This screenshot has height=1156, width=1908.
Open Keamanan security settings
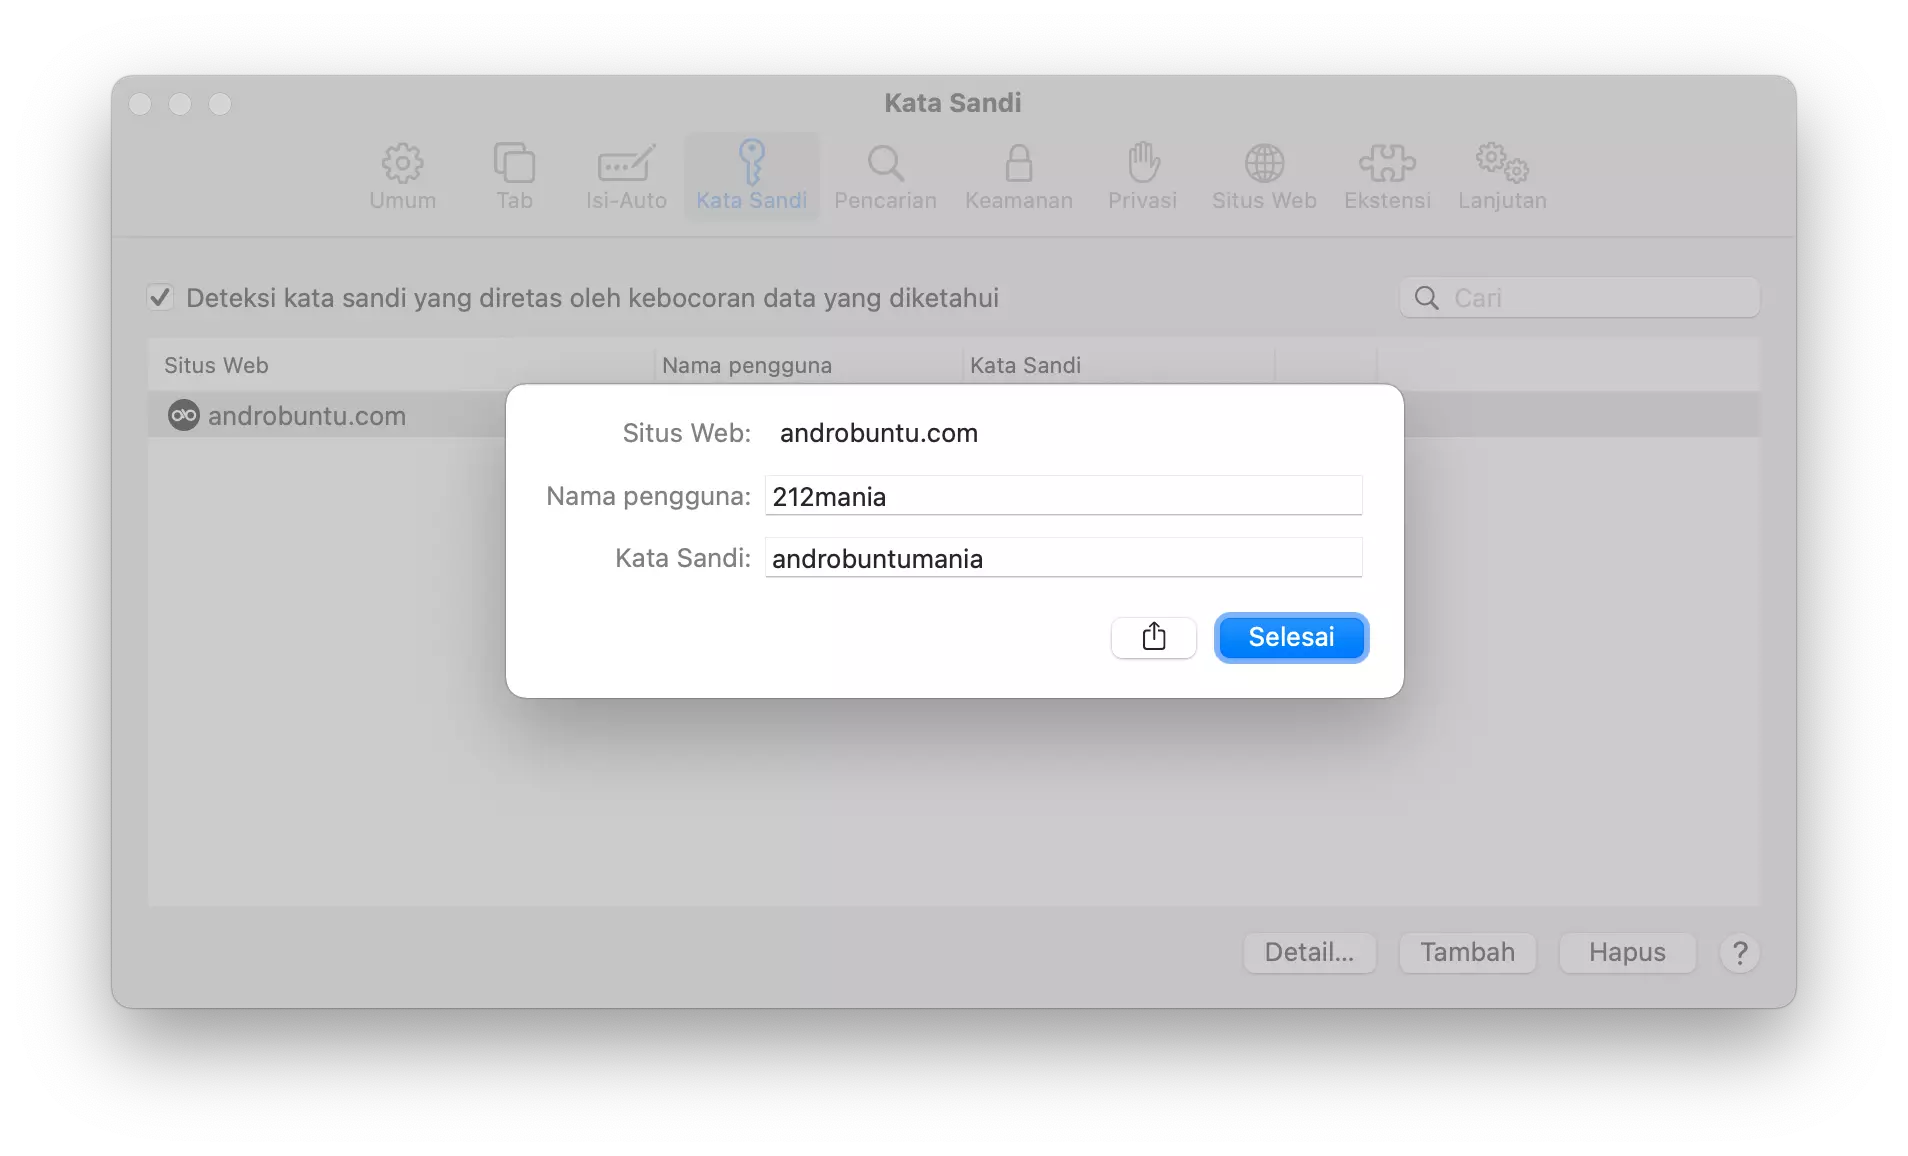(1019, 176)
